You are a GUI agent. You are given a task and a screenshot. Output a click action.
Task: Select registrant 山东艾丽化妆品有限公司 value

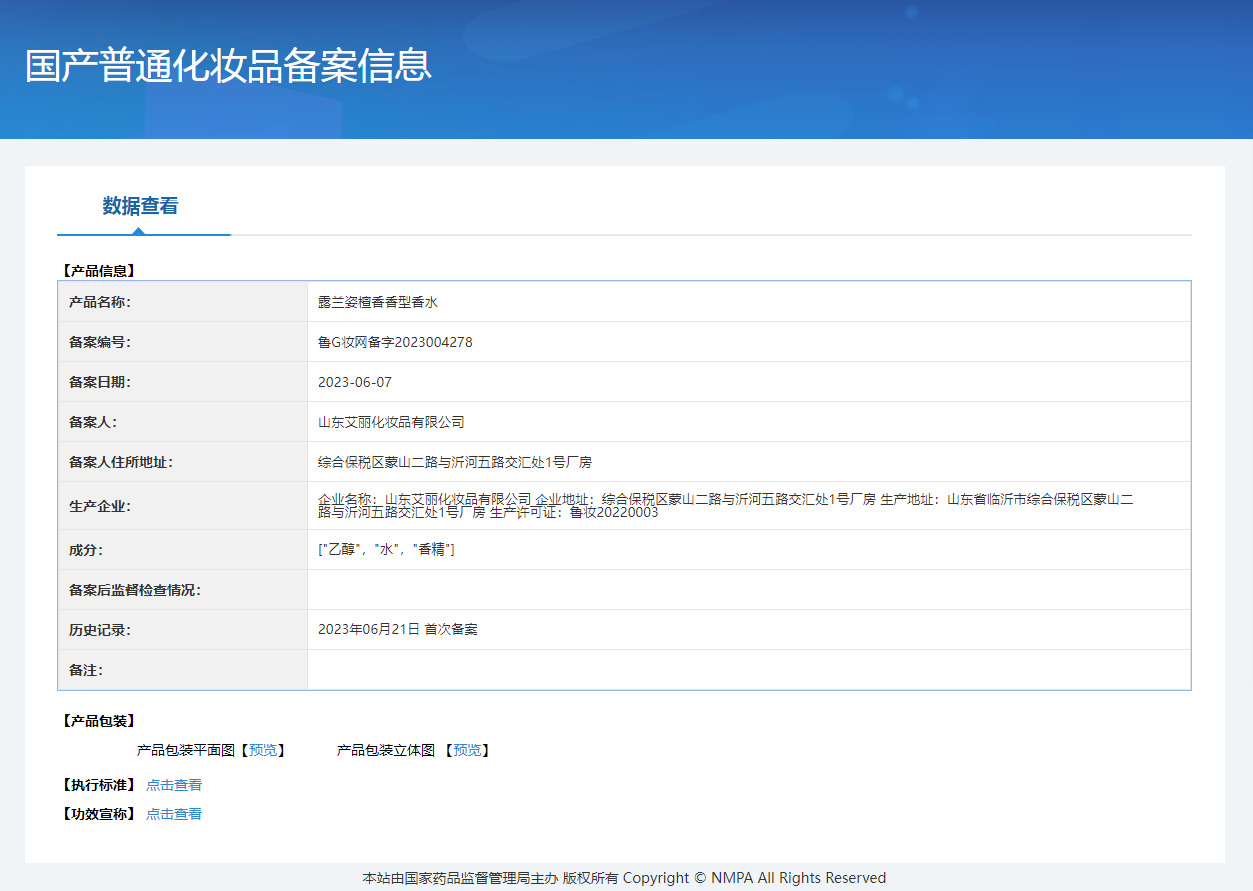(391, 422)
